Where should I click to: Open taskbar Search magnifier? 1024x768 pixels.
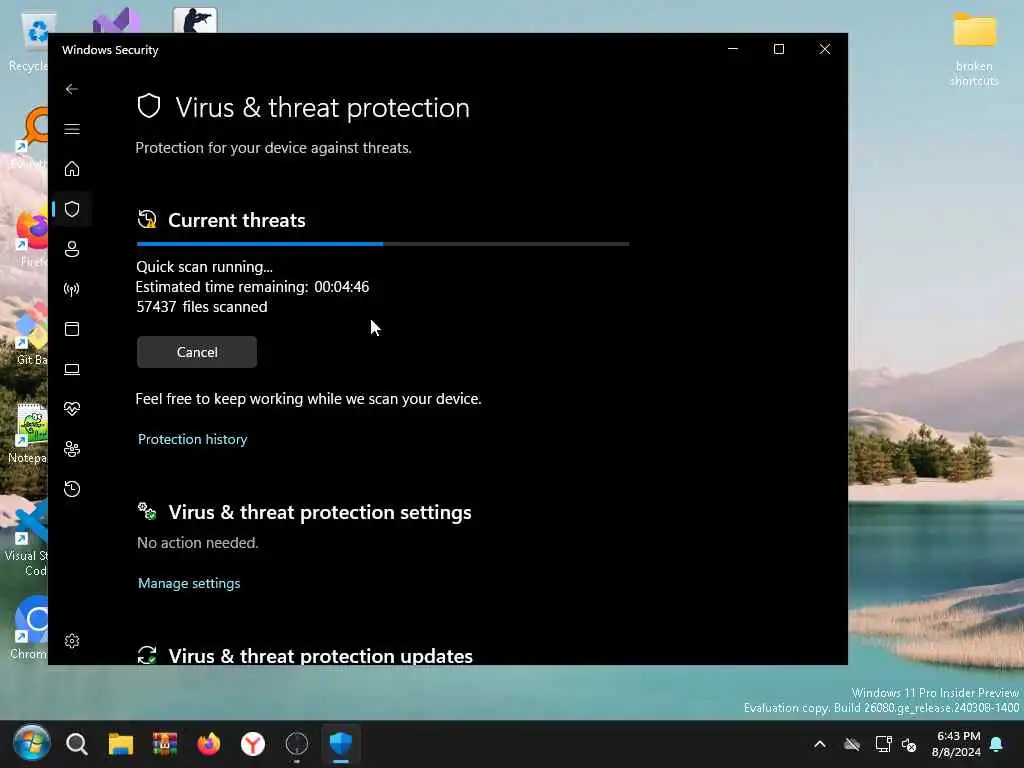click(76, 744)
